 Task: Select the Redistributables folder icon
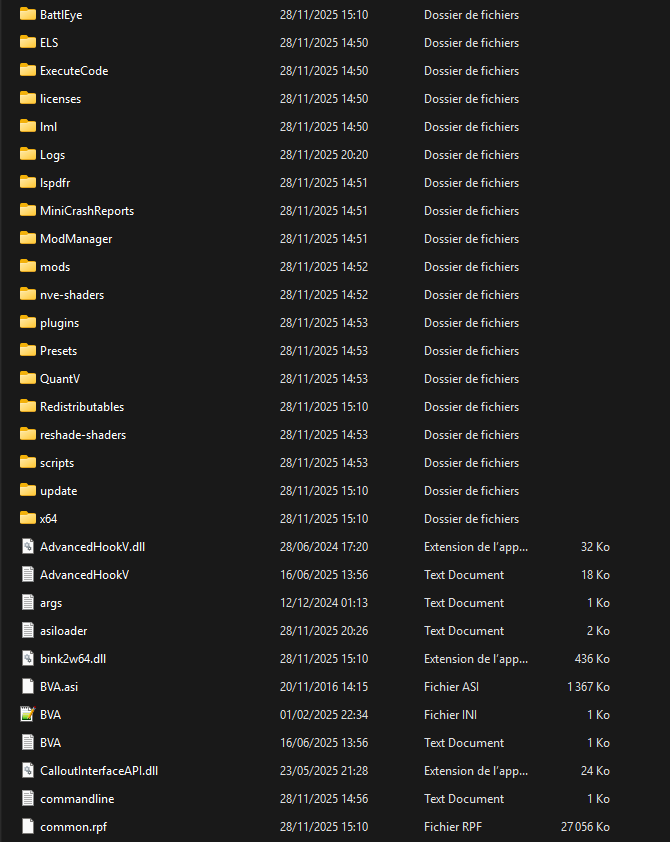pos(27,406)
